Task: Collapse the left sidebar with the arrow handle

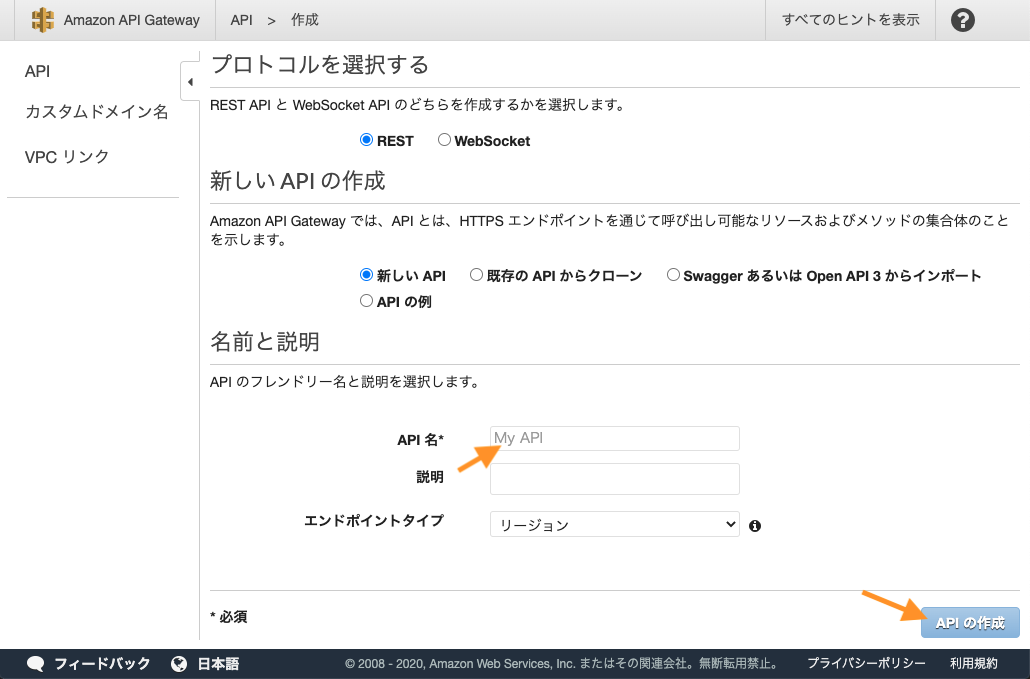Action: pos(190,82)
